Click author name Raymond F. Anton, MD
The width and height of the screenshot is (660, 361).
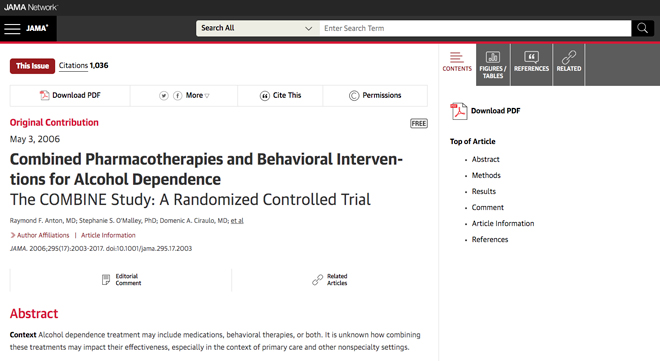(x=43, y=220)
